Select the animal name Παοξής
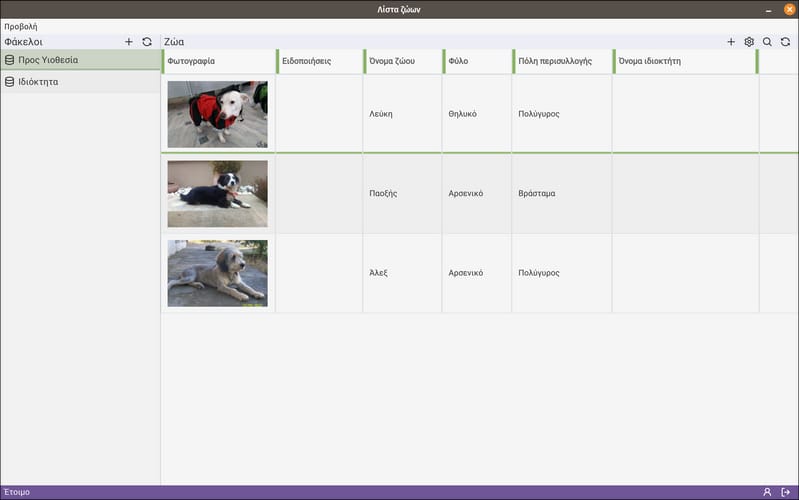 click(383, 194)
